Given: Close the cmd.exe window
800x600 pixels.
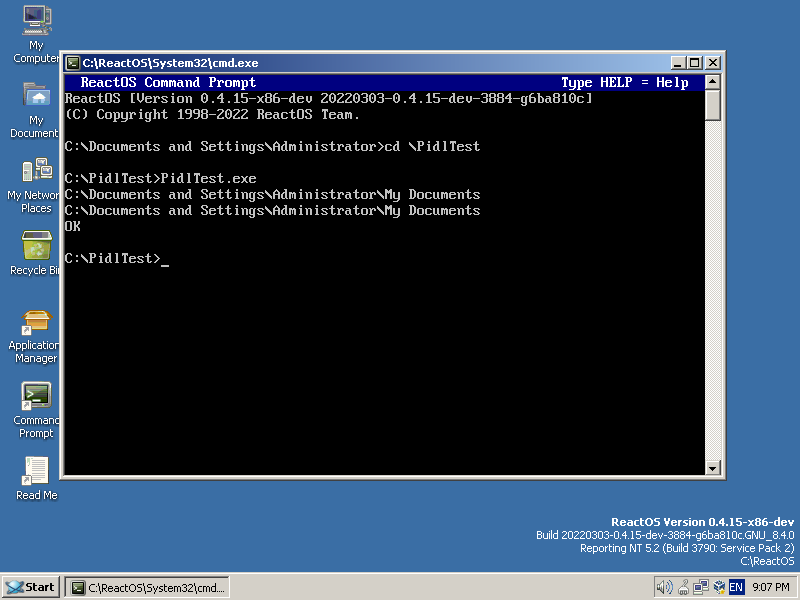Looking at the screenshot, I should [x=713, y=63].
